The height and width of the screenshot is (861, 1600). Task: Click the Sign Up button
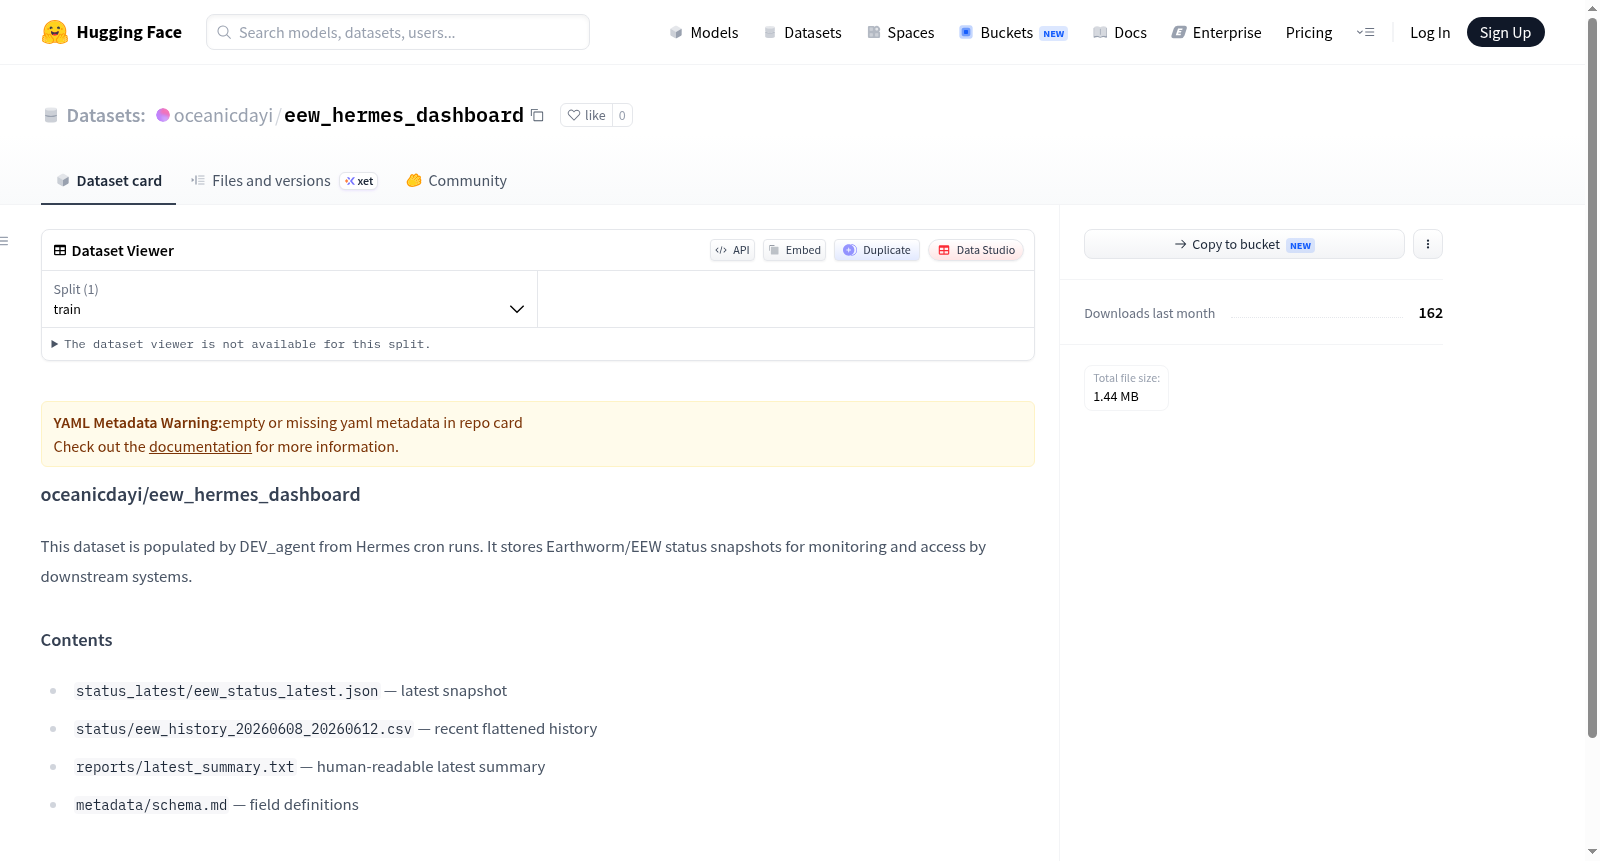[x=1505, y=32]
